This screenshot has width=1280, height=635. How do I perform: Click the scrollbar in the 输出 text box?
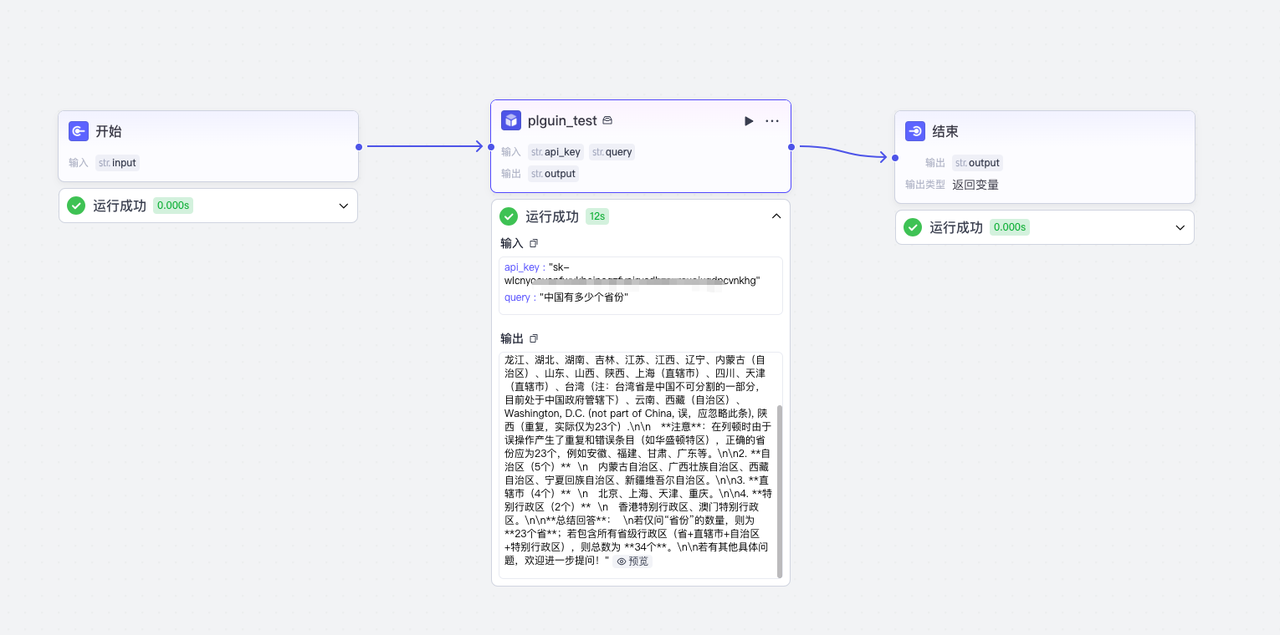780,490
